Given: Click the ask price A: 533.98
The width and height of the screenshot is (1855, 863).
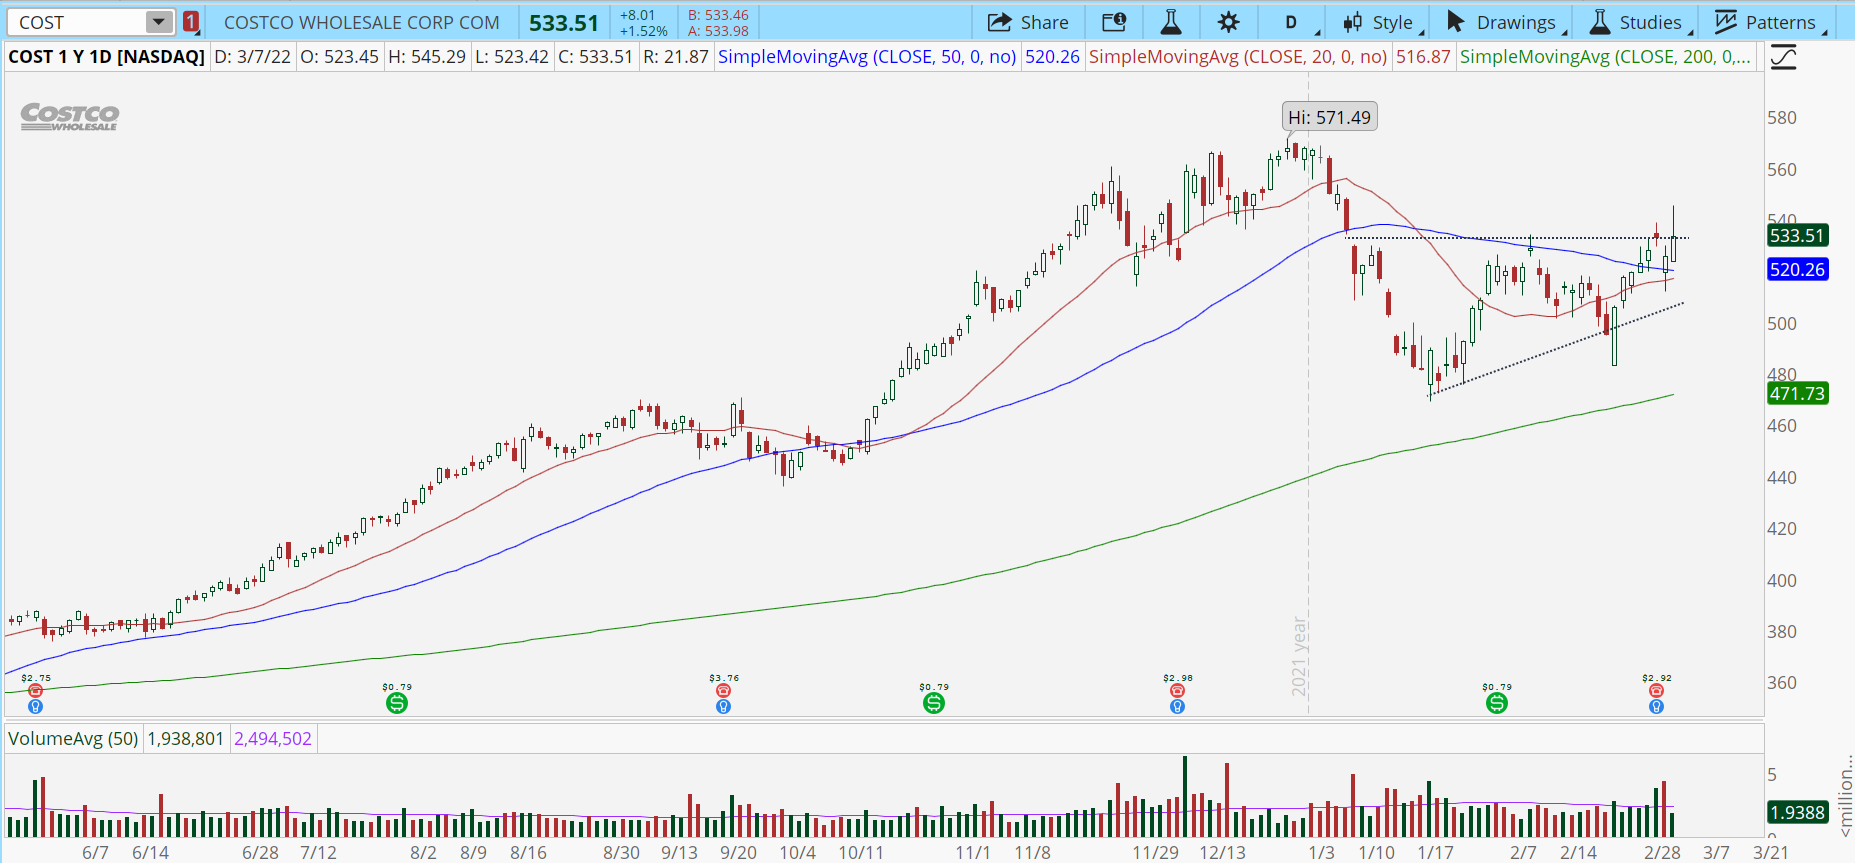Looking at the screenshot, I should pyautogui.click(x=718, y=31).
